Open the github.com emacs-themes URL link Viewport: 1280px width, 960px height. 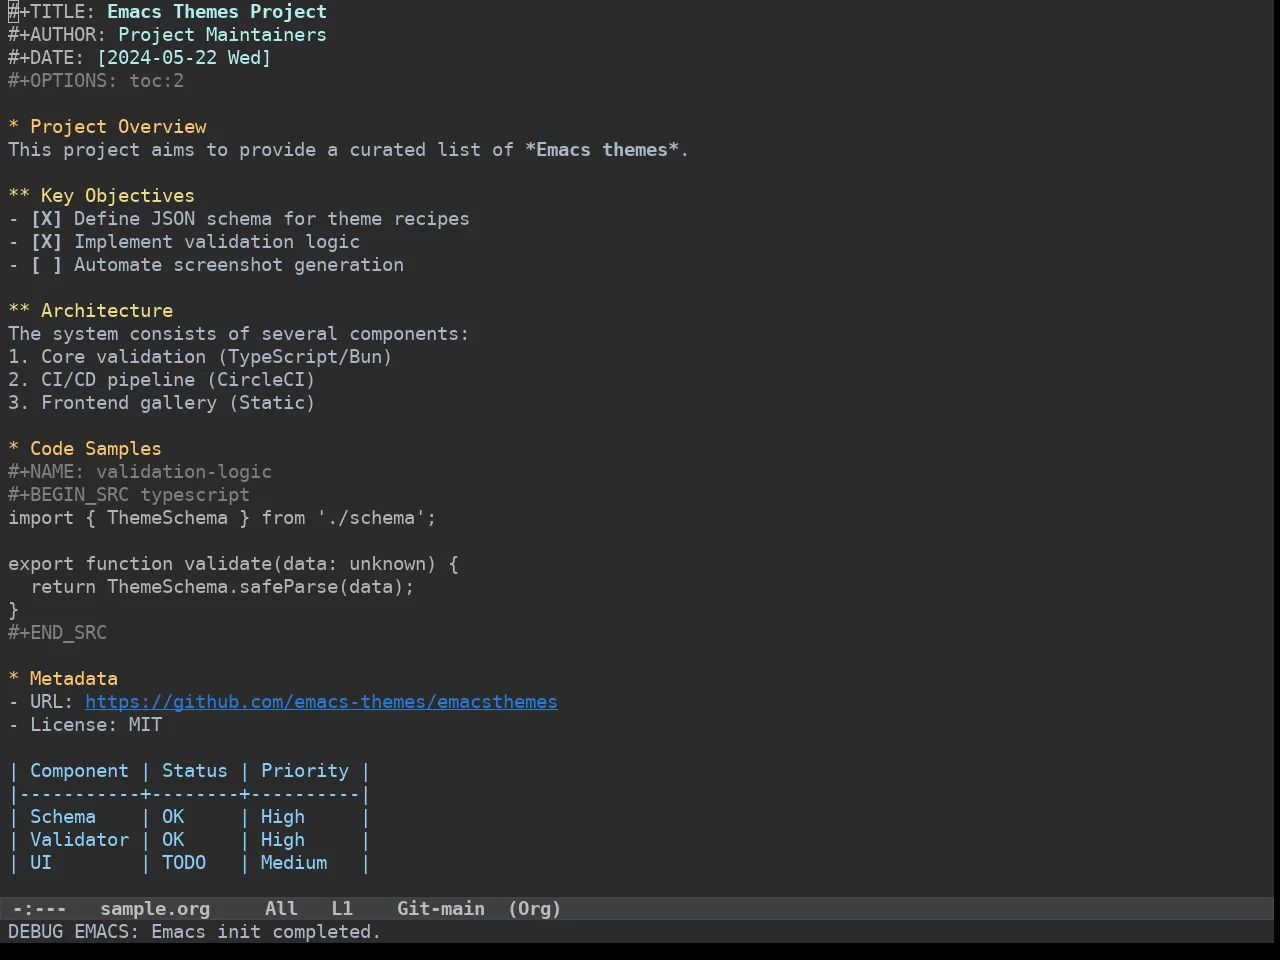(x=321, y=702)
